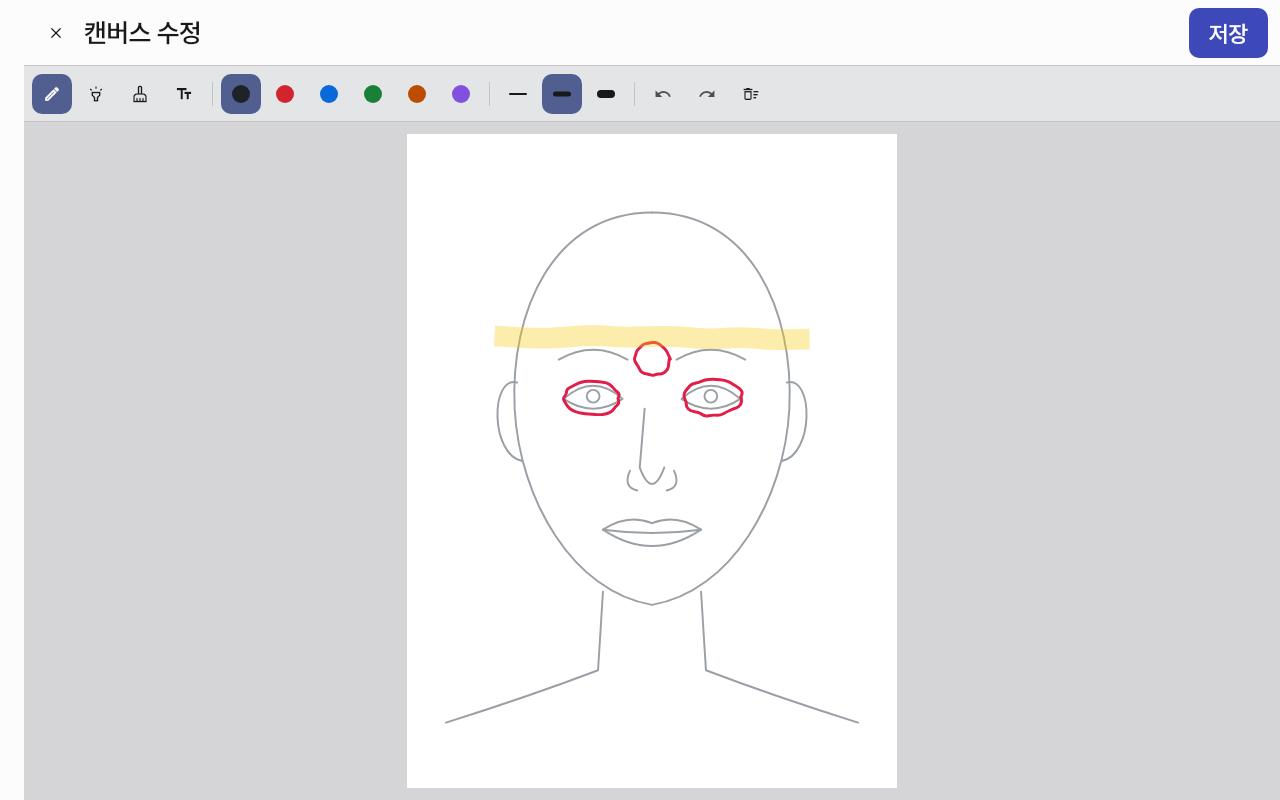Clear all drawings from canvas

[751, 94]
